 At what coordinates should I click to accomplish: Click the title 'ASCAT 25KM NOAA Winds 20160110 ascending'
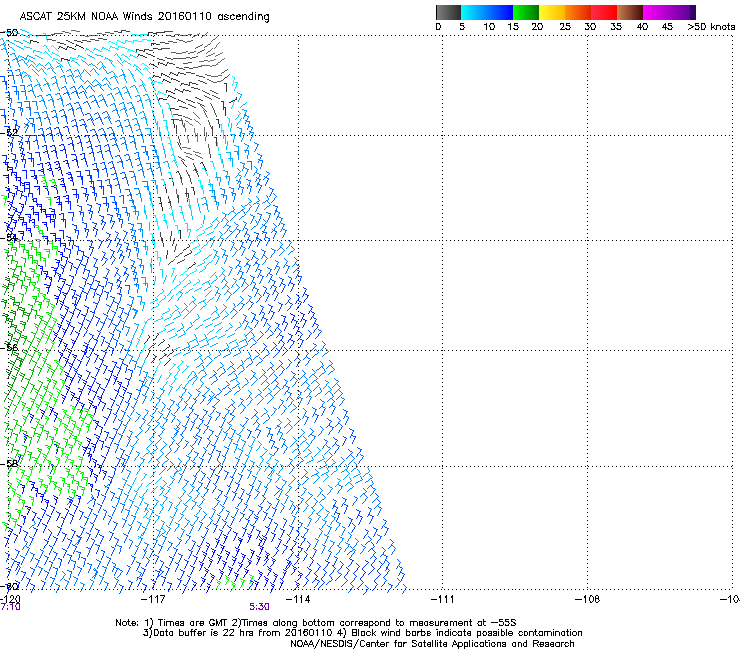click(144, 17)
